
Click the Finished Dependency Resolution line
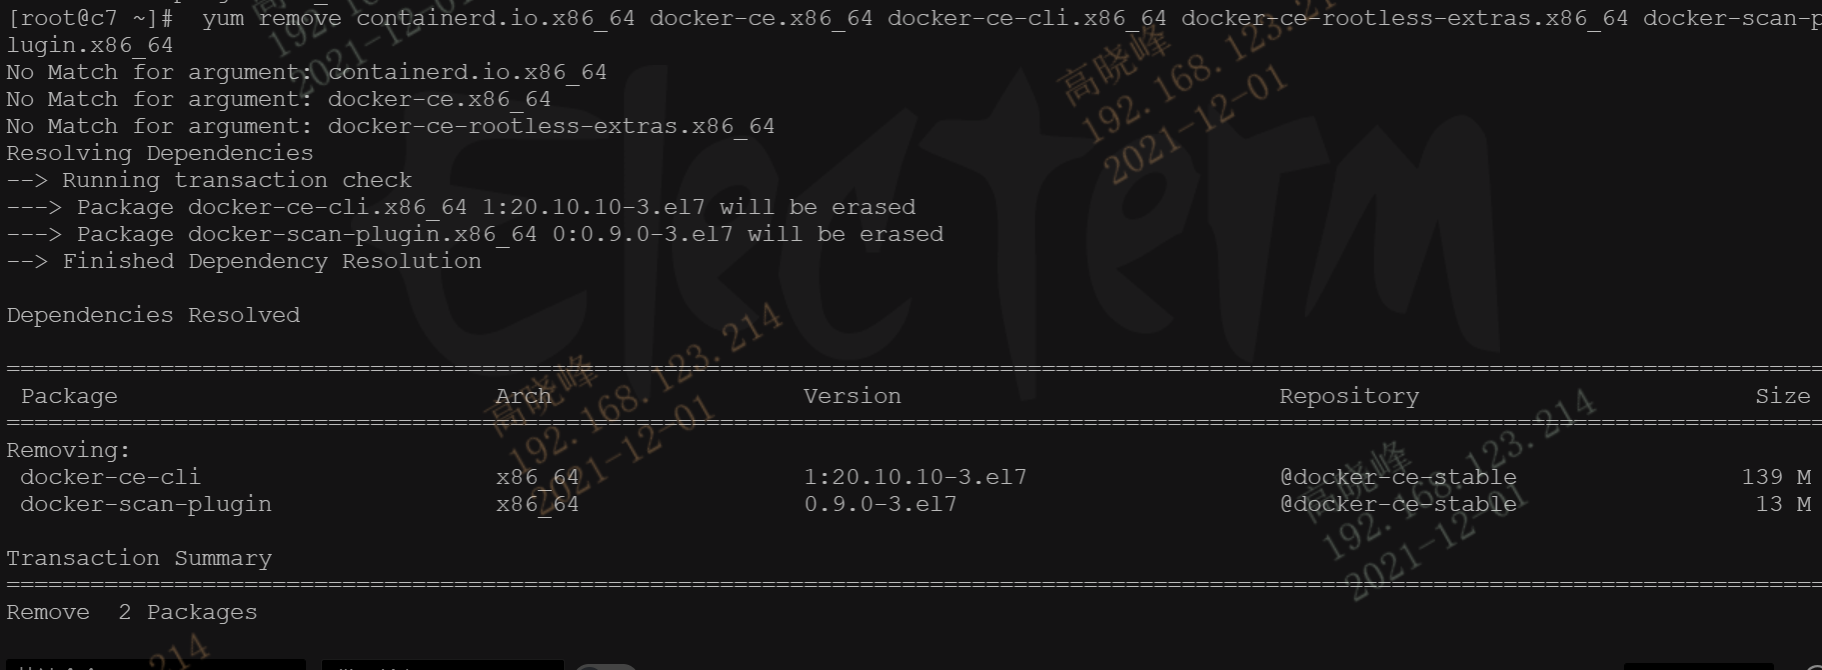[244, 261]
